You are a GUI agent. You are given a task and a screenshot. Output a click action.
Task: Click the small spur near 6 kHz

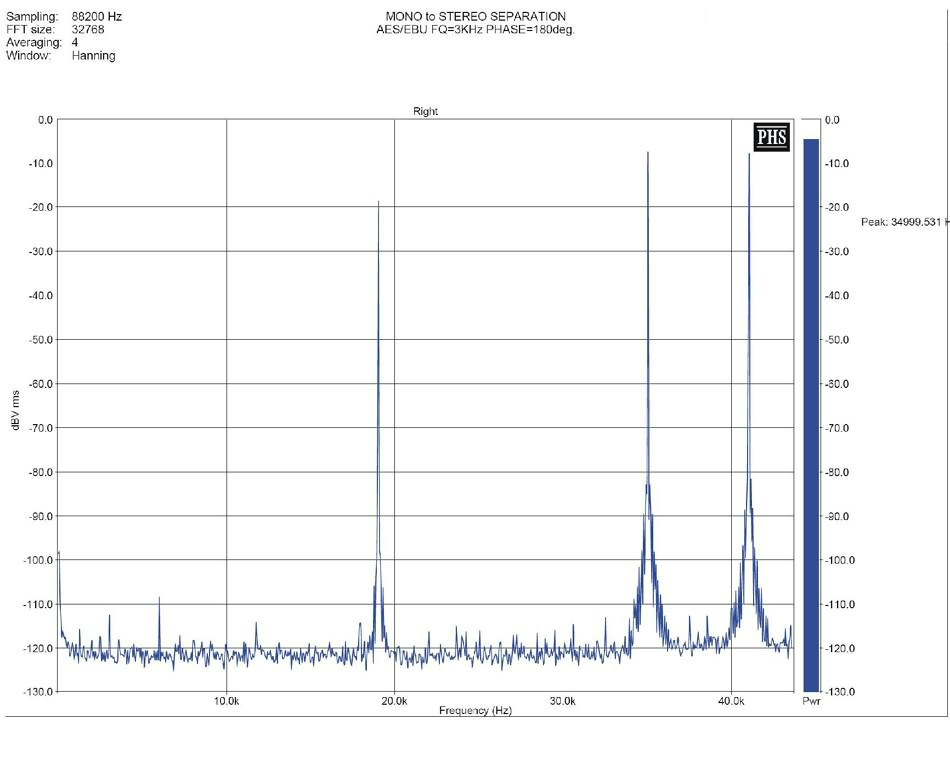[x=159, y=599]
